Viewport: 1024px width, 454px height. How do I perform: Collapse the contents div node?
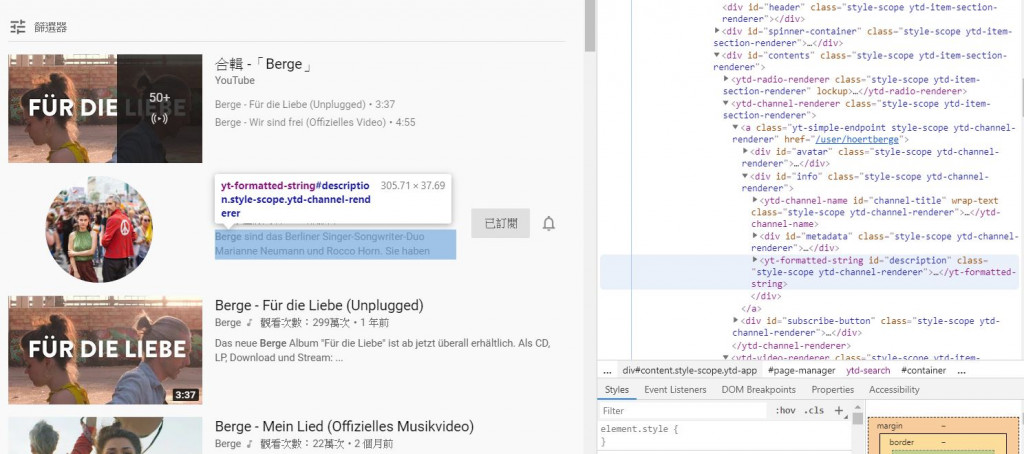[x=718, y=56]
